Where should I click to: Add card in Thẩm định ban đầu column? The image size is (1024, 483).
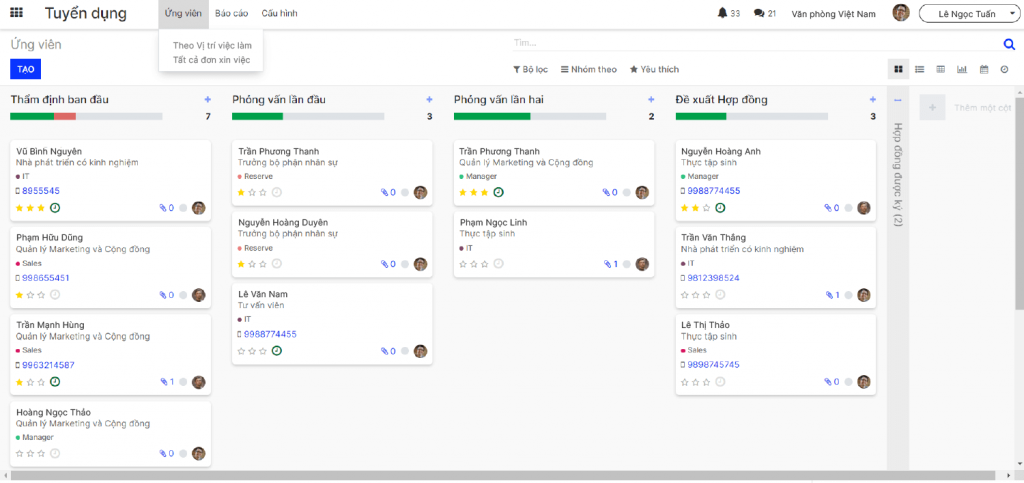208,100
